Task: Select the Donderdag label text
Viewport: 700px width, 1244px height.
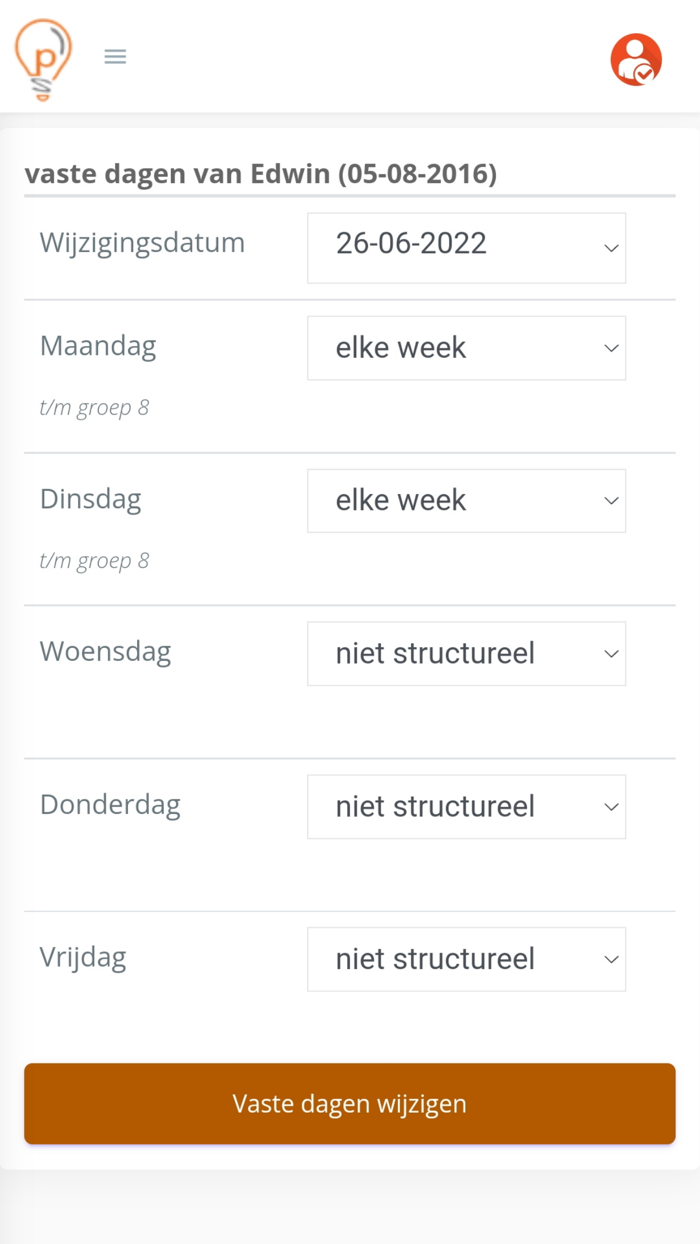Action: (x=110, y=804)
